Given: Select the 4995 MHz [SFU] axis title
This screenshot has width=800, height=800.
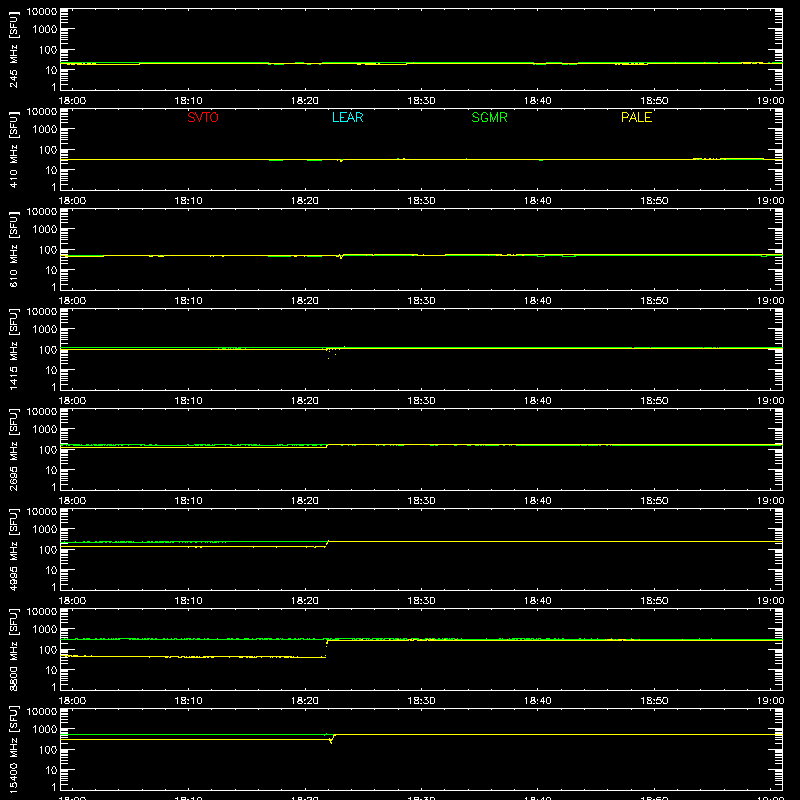Looking at the screenshot, I should tap(14, 549).
